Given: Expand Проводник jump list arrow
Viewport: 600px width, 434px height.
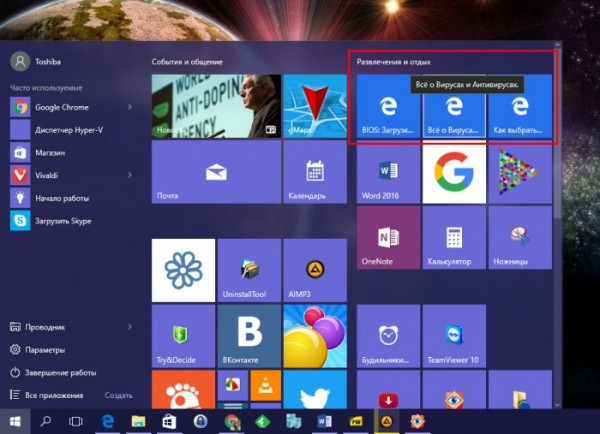Looking at the screenshot, I should (130, 327).
